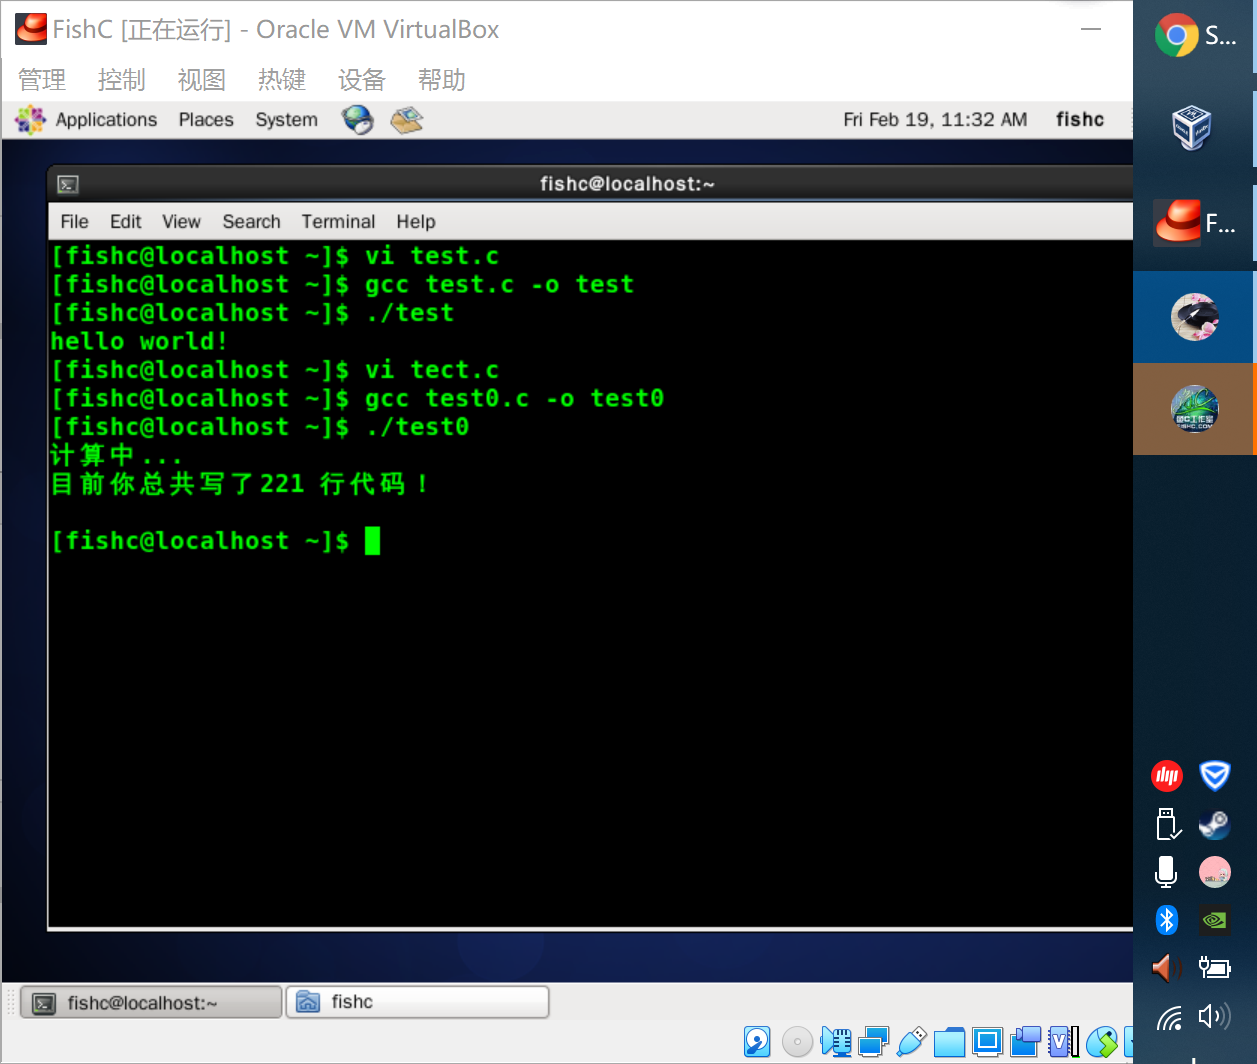The width and height of the screenshot is (1257, 1064).
Task: Open the USB devices status icon
Action: point(911,1042)
